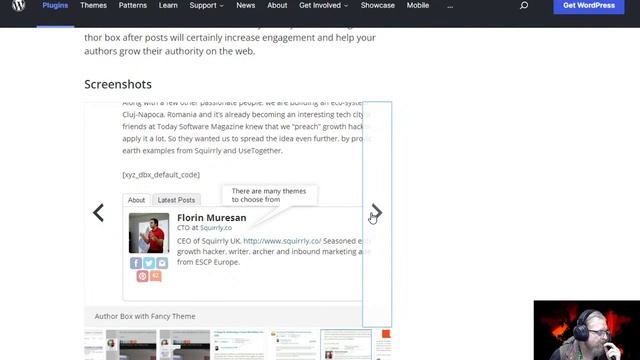
Task: Open the About menu item
Action: point(277,5)
